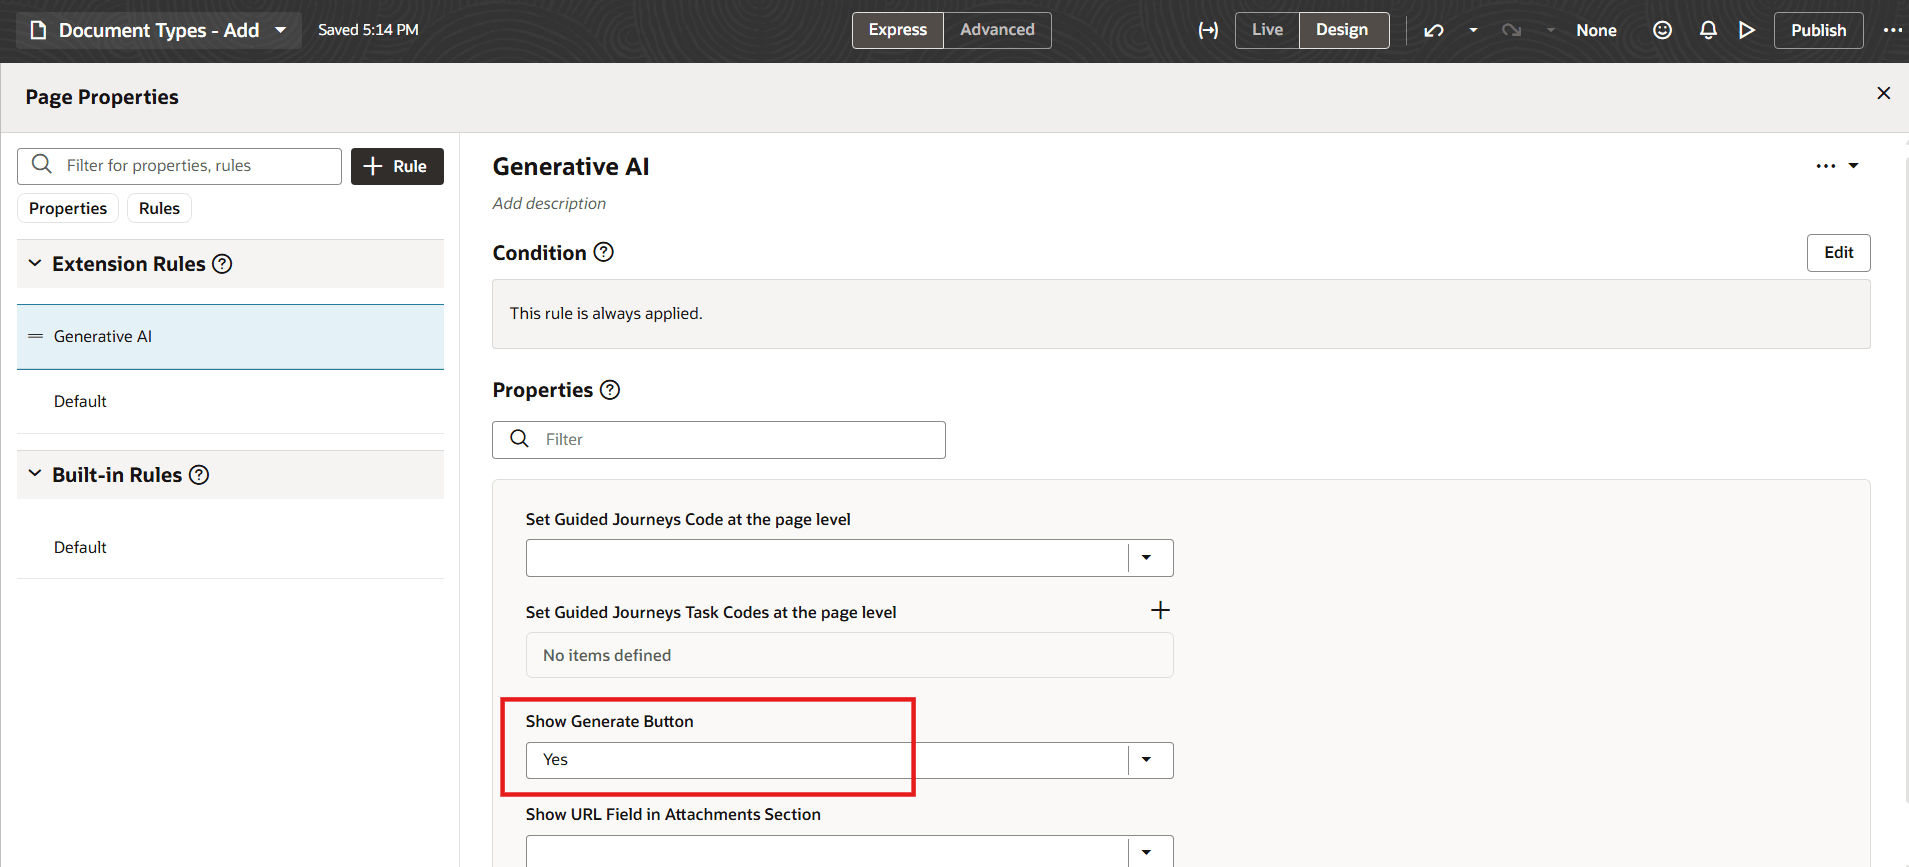Click the variables brackets icon
The image size is (1909, 867).
(1208, 30)
